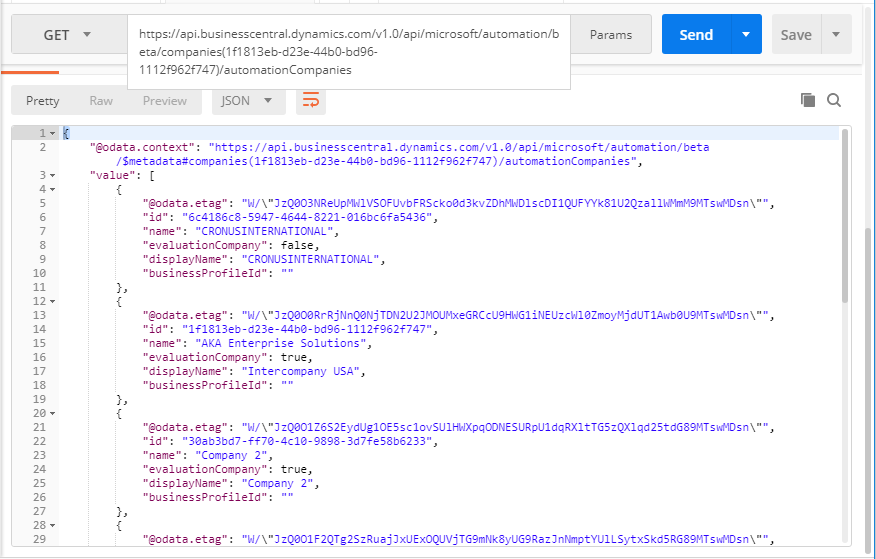
Task: Open the GET method dropdown
Action: [x=67, y=34]
